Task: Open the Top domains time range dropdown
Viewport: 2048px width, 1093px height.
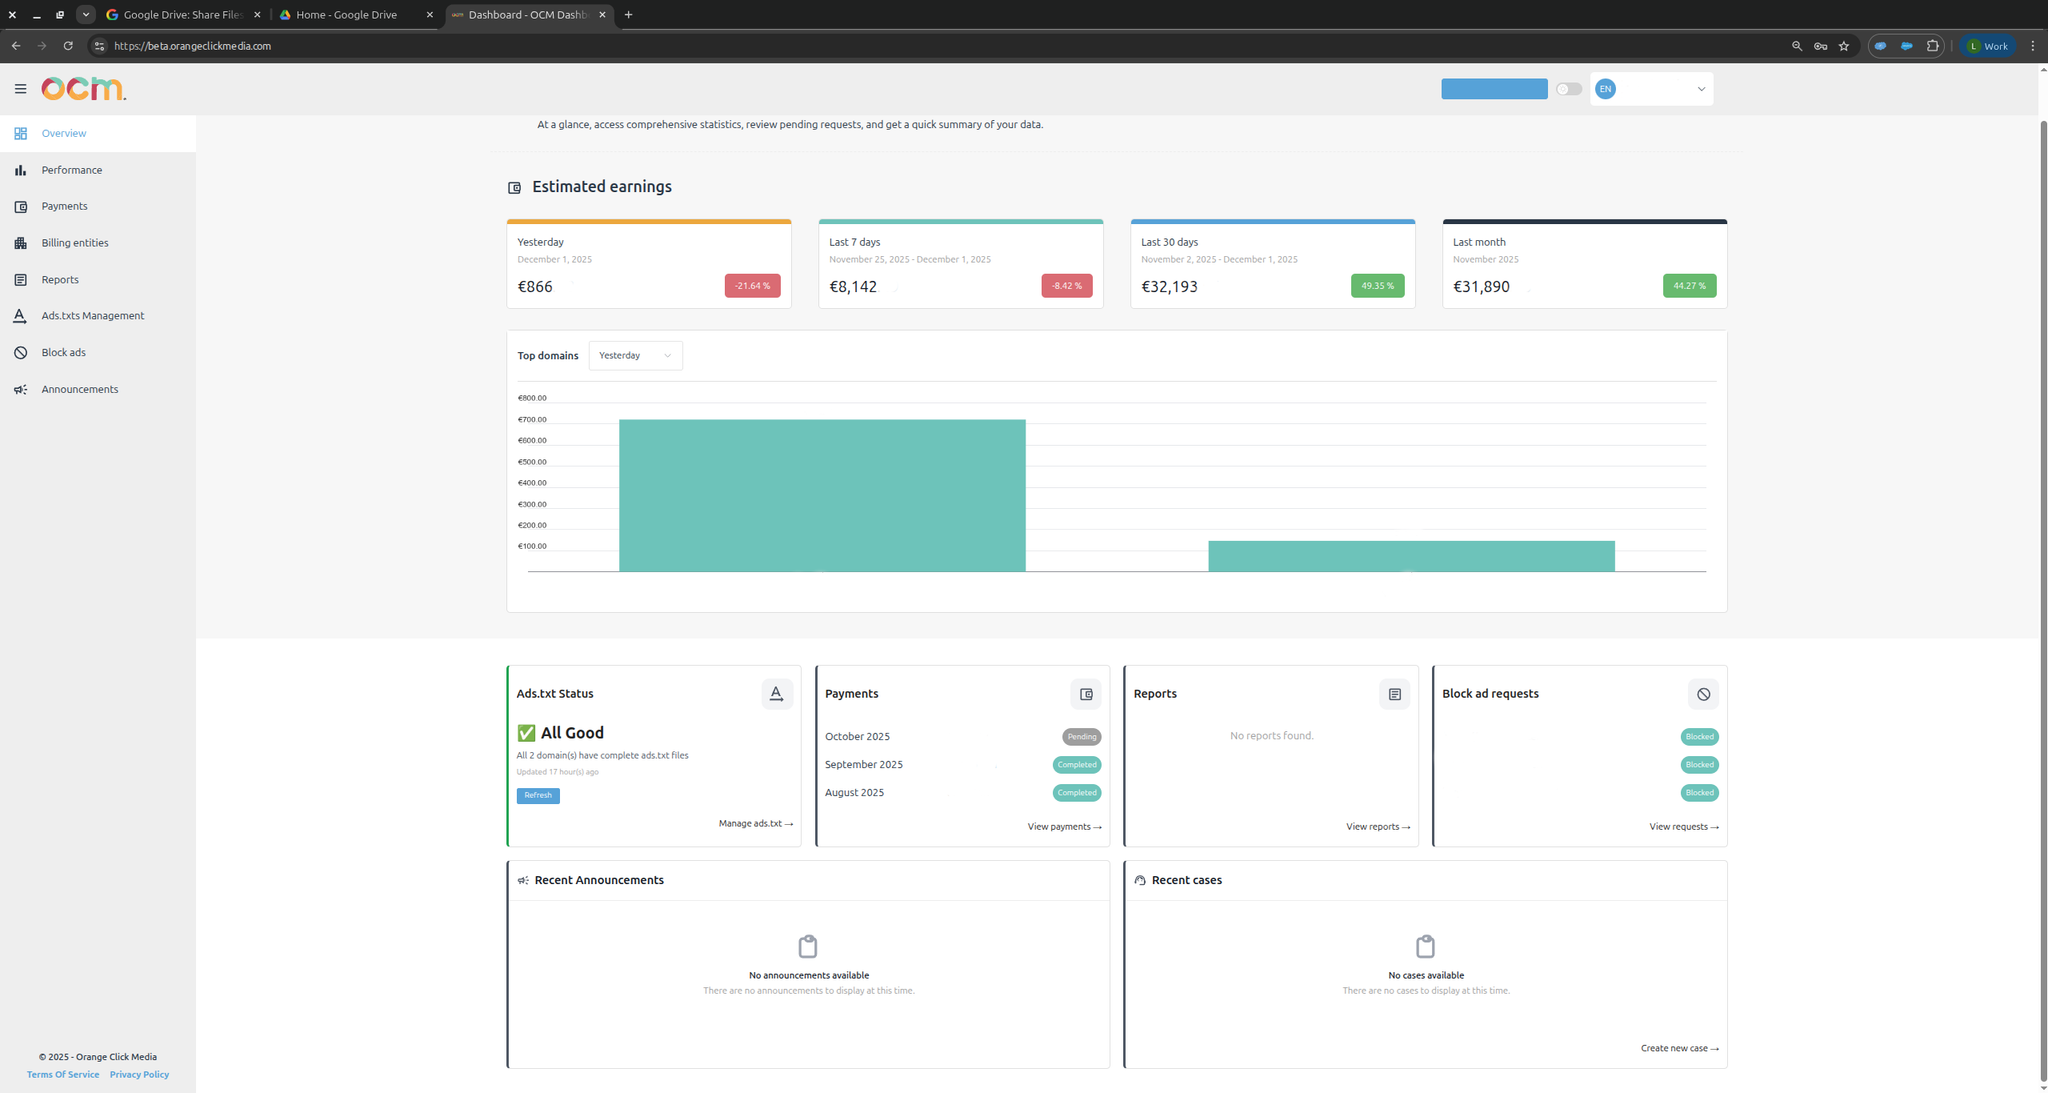Action: (635, 355)
